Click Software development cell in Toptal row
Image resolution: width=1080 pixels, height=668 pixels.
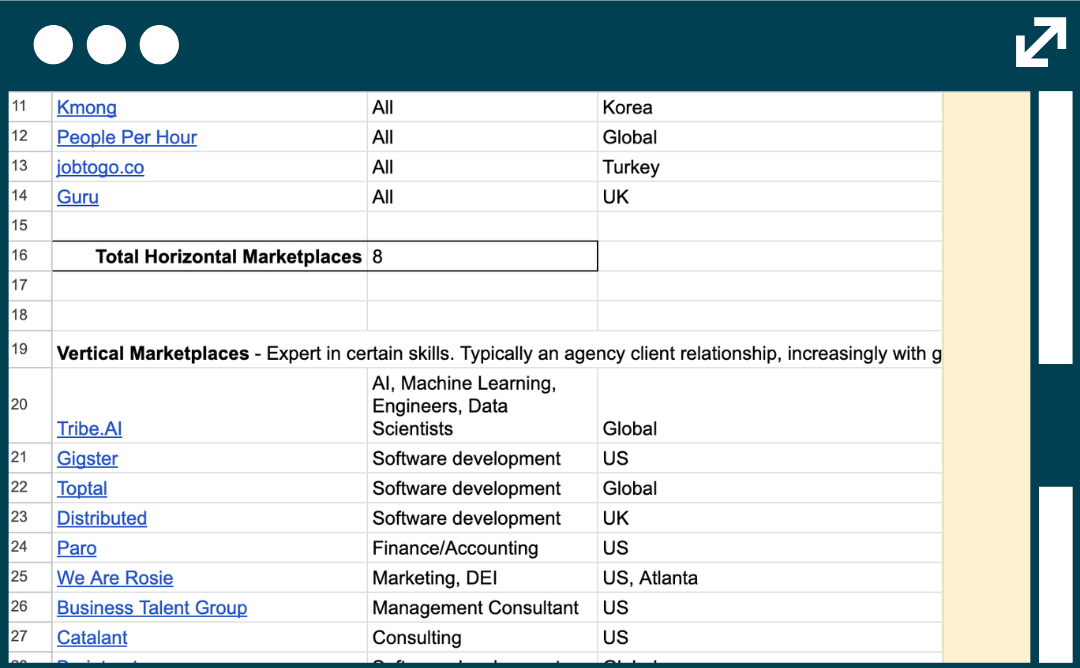click(x=482, y=488)
